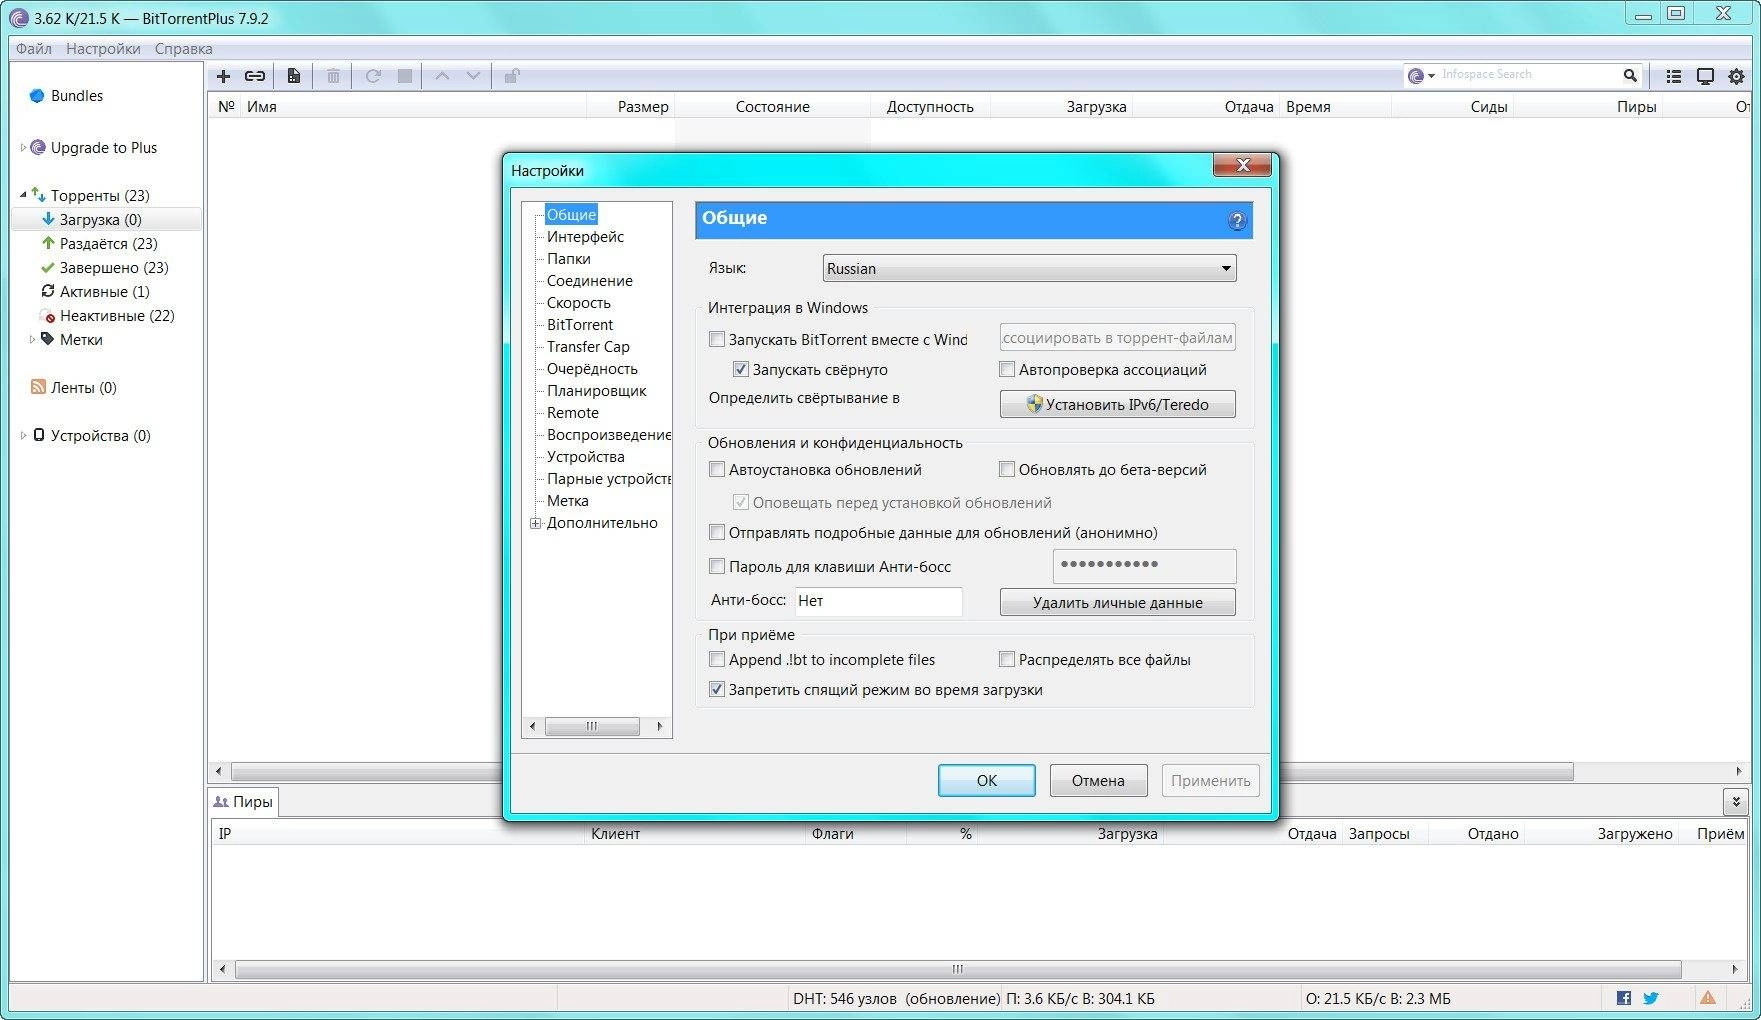Click the Move Down Queue arrow icon
The height and width of the screenshot is (1020, 1761).
click(473, 76)
